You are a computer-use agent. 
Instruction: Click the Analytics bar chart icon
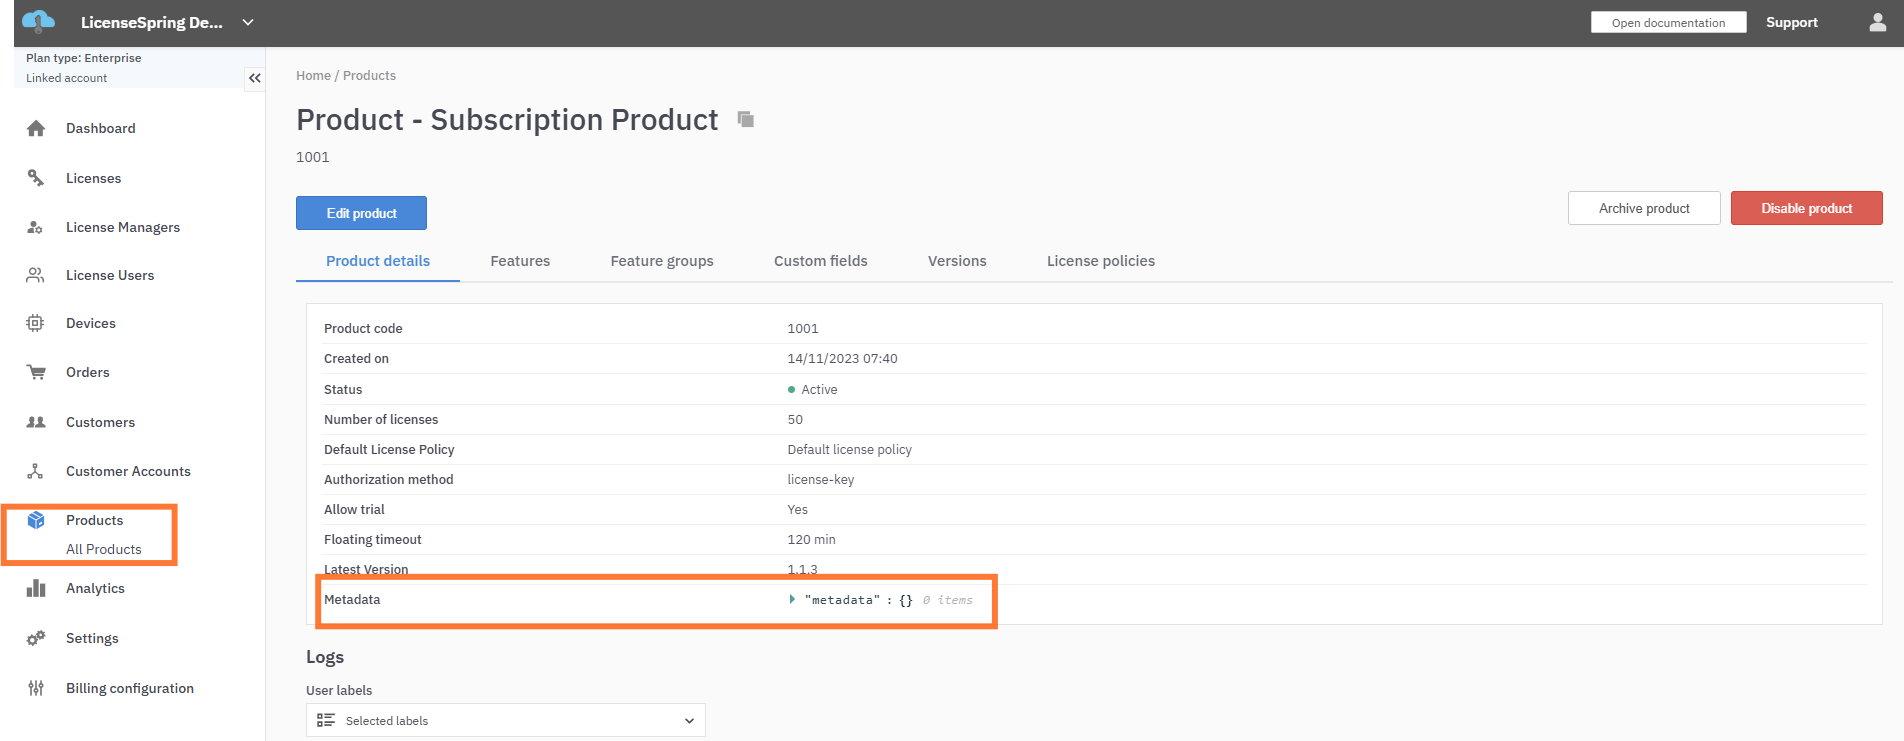[x=36, y=588]
